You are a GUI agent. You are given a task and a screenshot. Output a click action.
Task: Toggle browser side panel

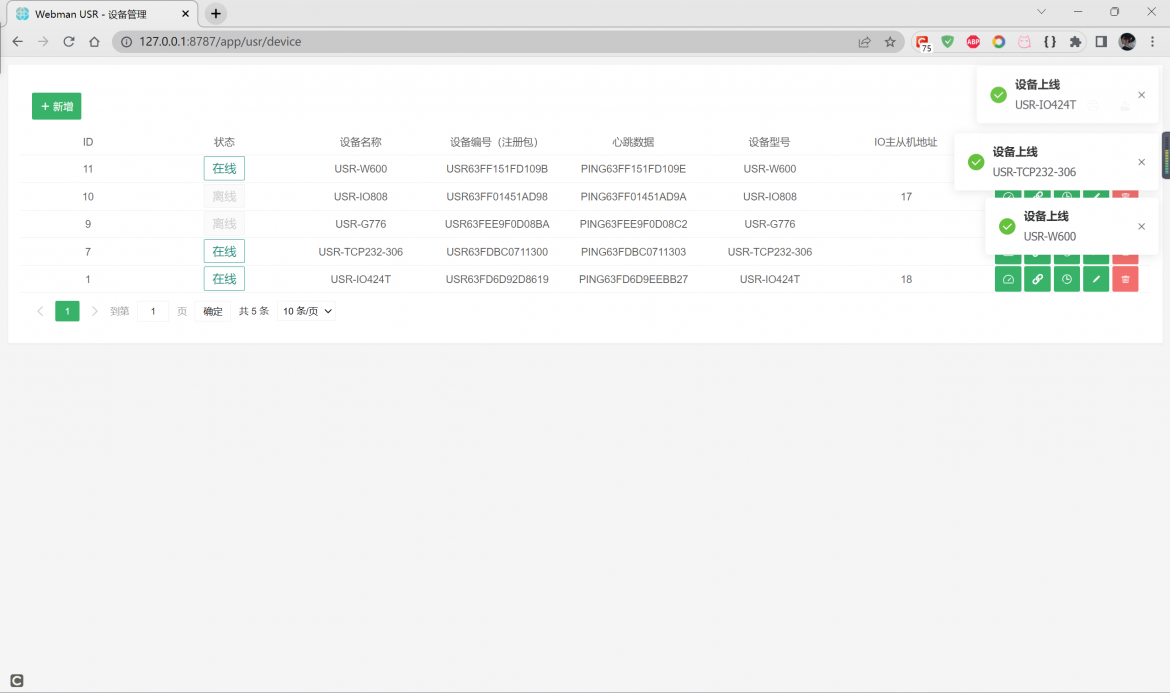point(1101,42)
